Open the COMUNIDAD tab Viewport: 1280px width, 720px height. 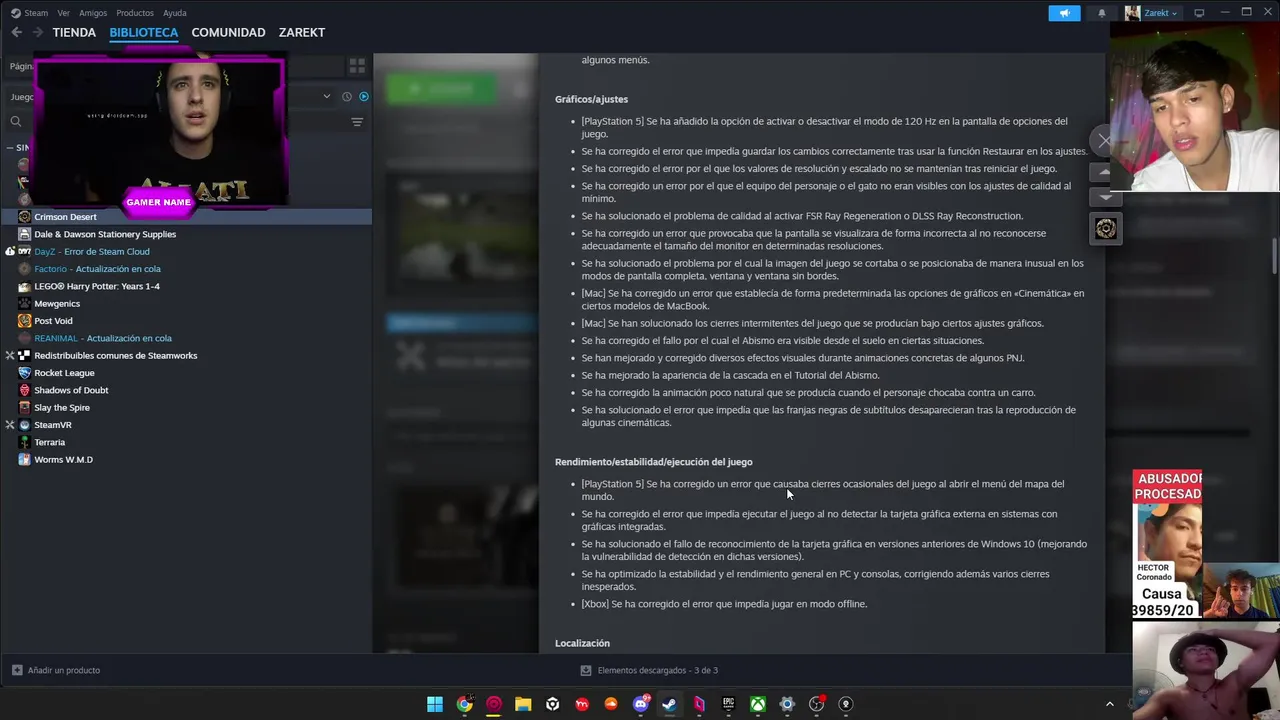(228, 32)
